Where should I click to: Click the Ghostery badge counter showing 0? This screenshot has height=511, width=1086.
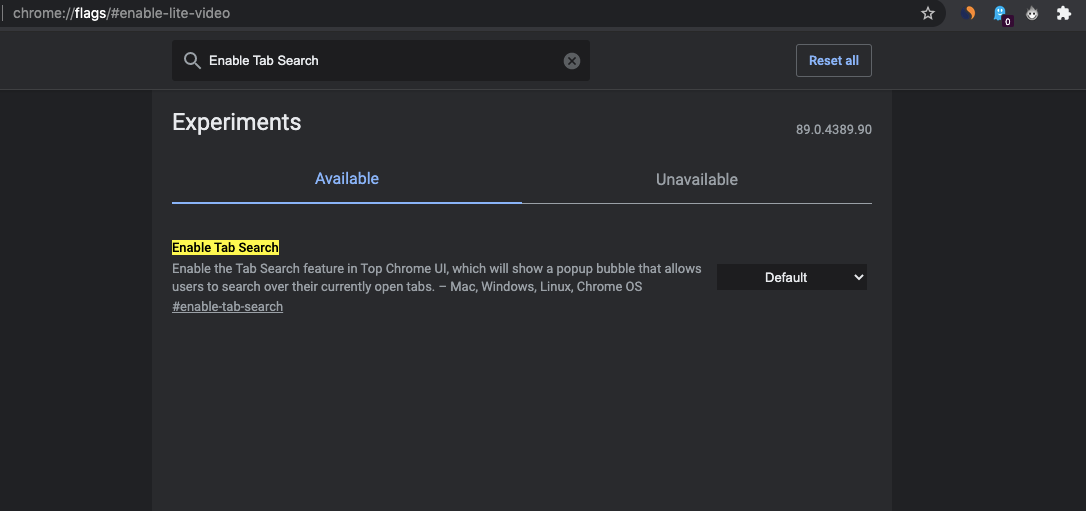pos(1006,21)
